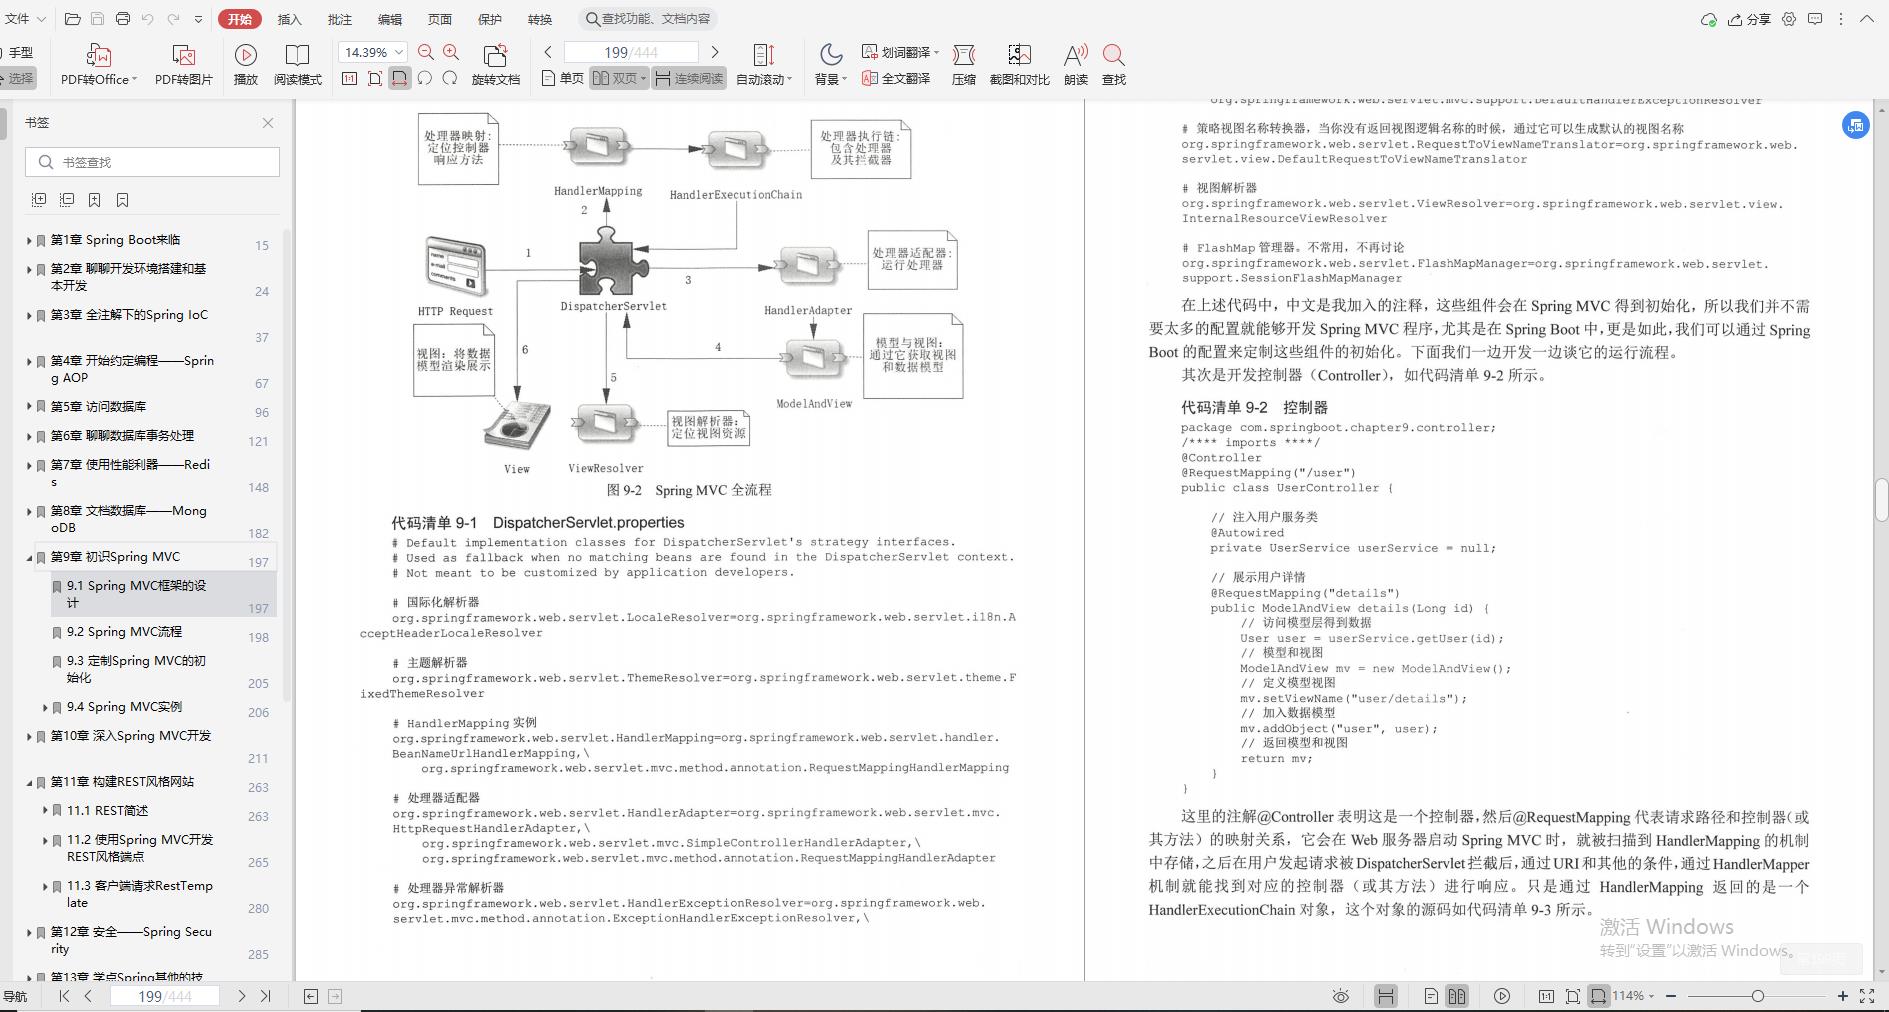
Task: Open 截图和对比 screenshot and compare tool
Action: click(x=1019, y=55)
